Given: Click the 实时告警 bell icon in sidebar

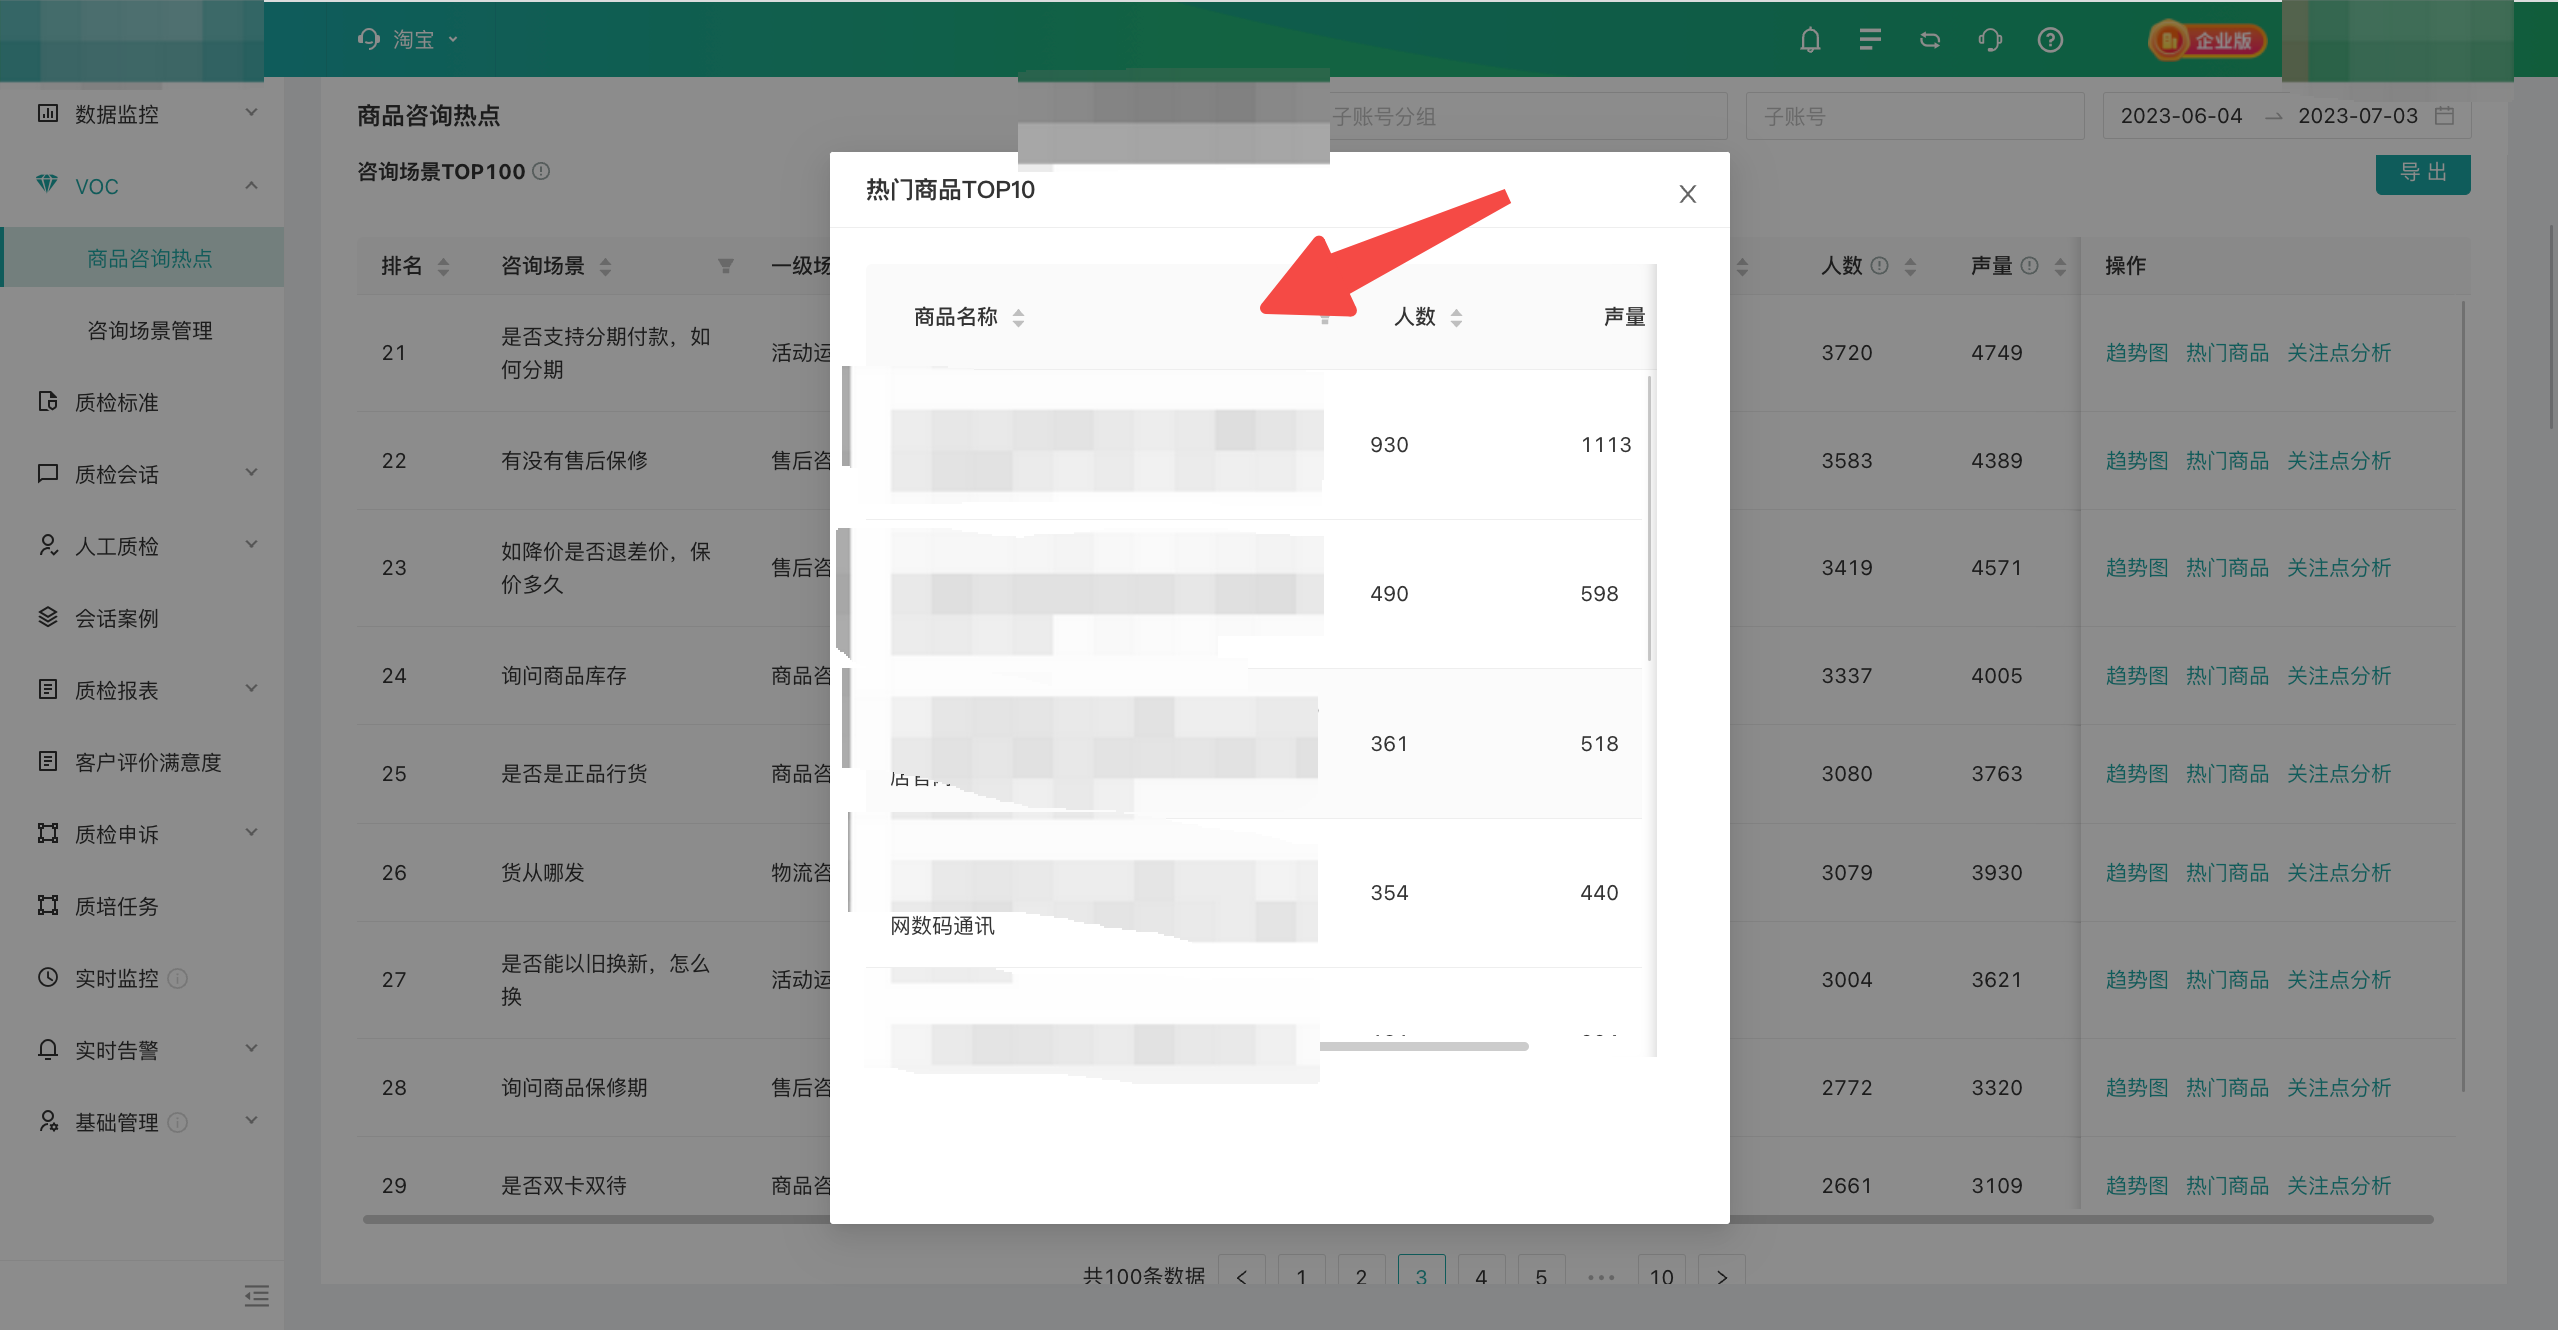Looking at the screenshot, I should tap(47, 1049).
